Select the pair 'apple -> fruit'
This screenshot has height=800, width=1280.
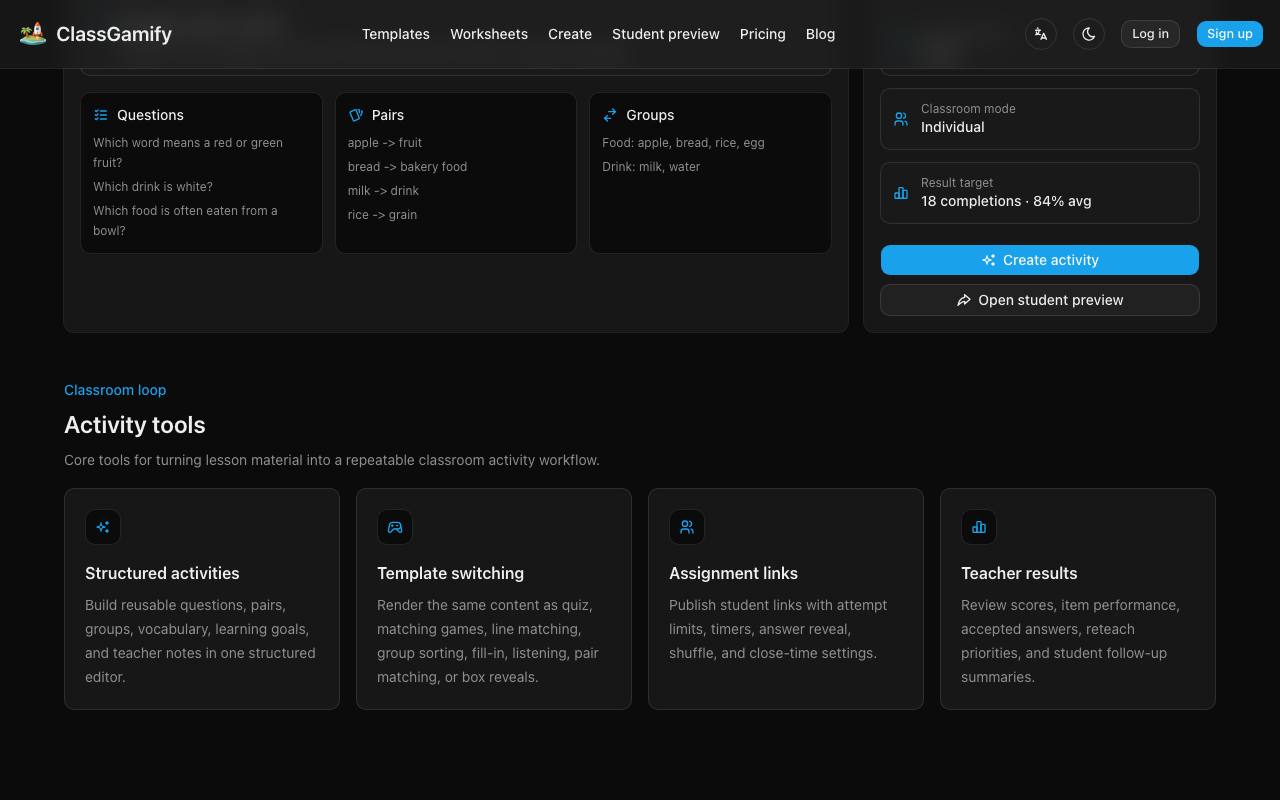click(x=385, y=143)
